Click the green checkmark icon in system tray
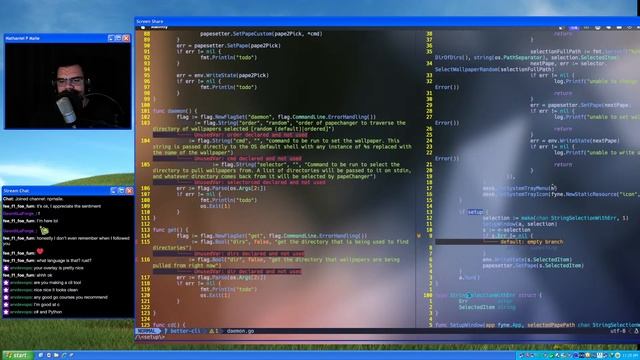The height and width of the screenshot is (360, 640). click(551, 356)
